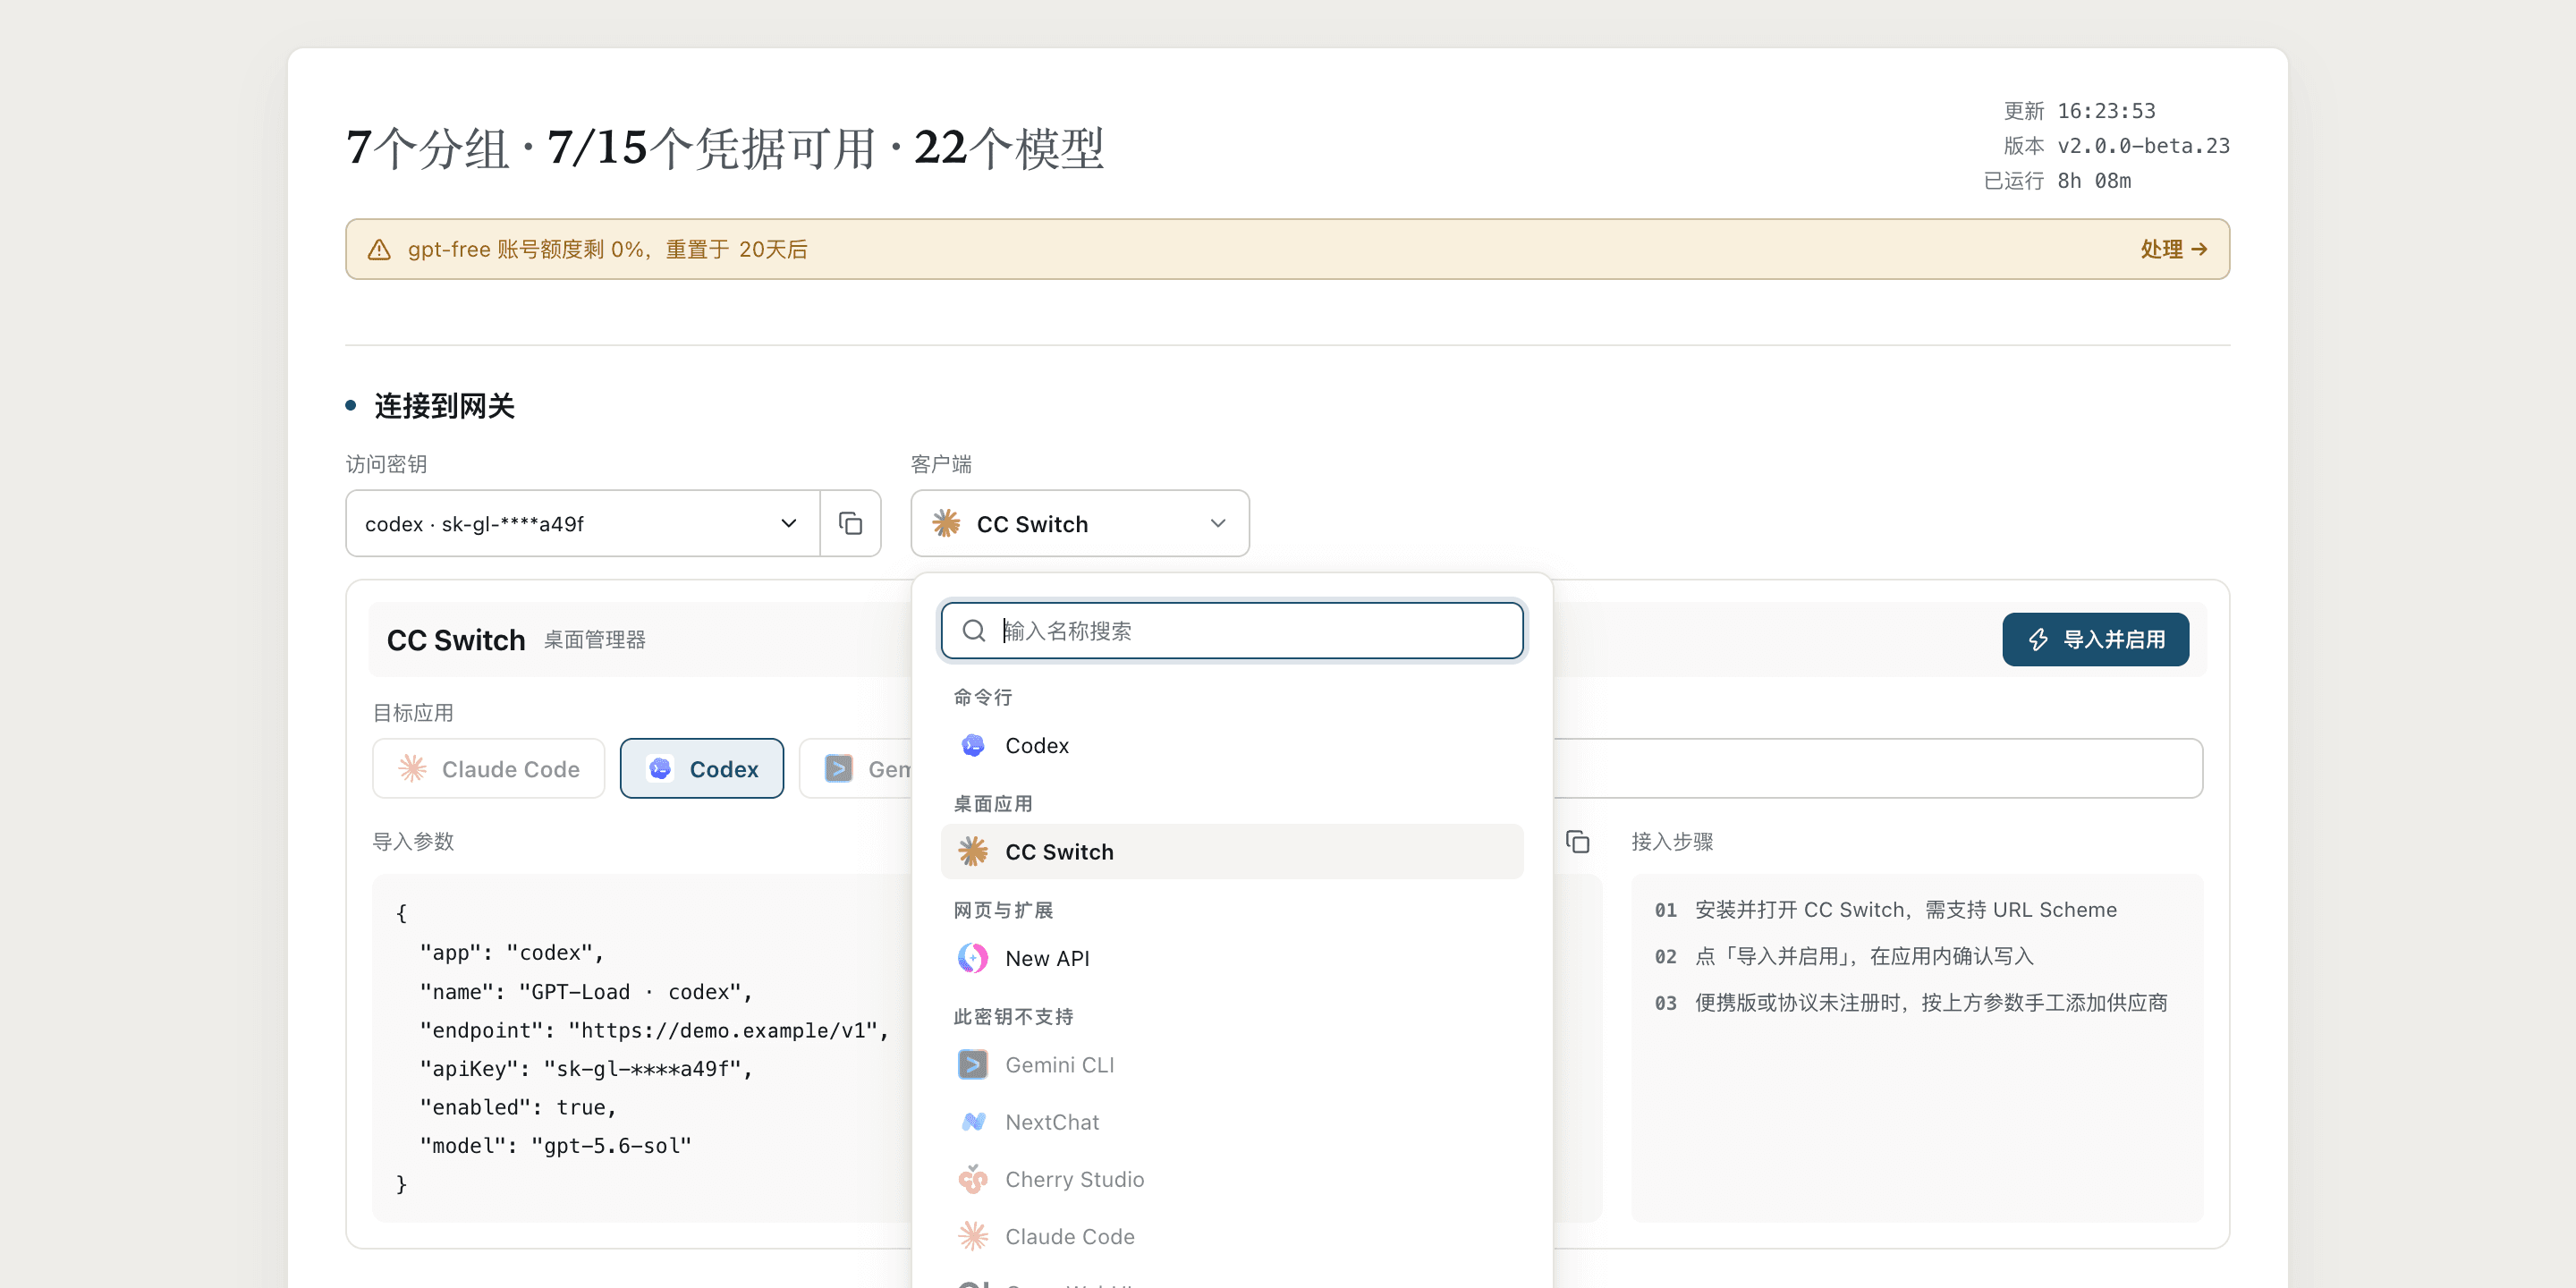2576x1288 pixels.
Task: Click the CC Switch star icon in the list
Action: 972,851
